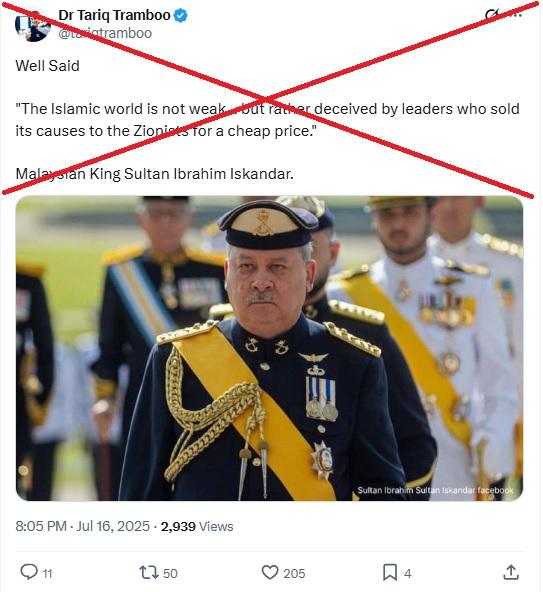Like the tweet with heart icon
The height and width of the screenshot is (592, 543).
point(270,572)
